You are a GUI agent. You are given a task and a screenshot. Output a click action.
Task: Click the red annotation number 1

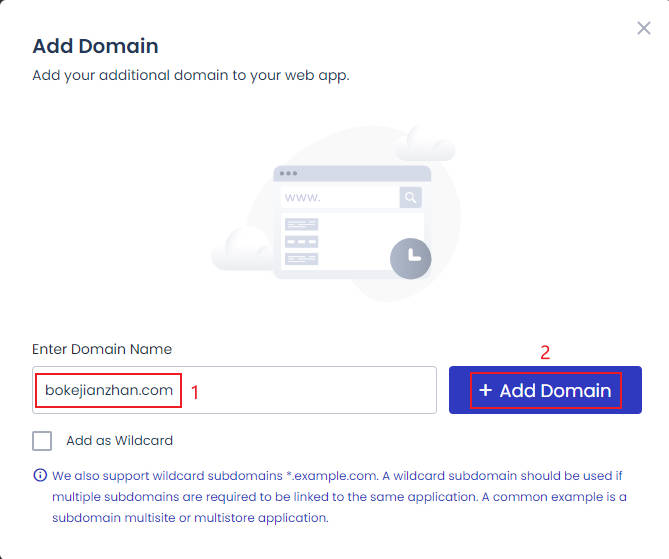pos(195,392)
